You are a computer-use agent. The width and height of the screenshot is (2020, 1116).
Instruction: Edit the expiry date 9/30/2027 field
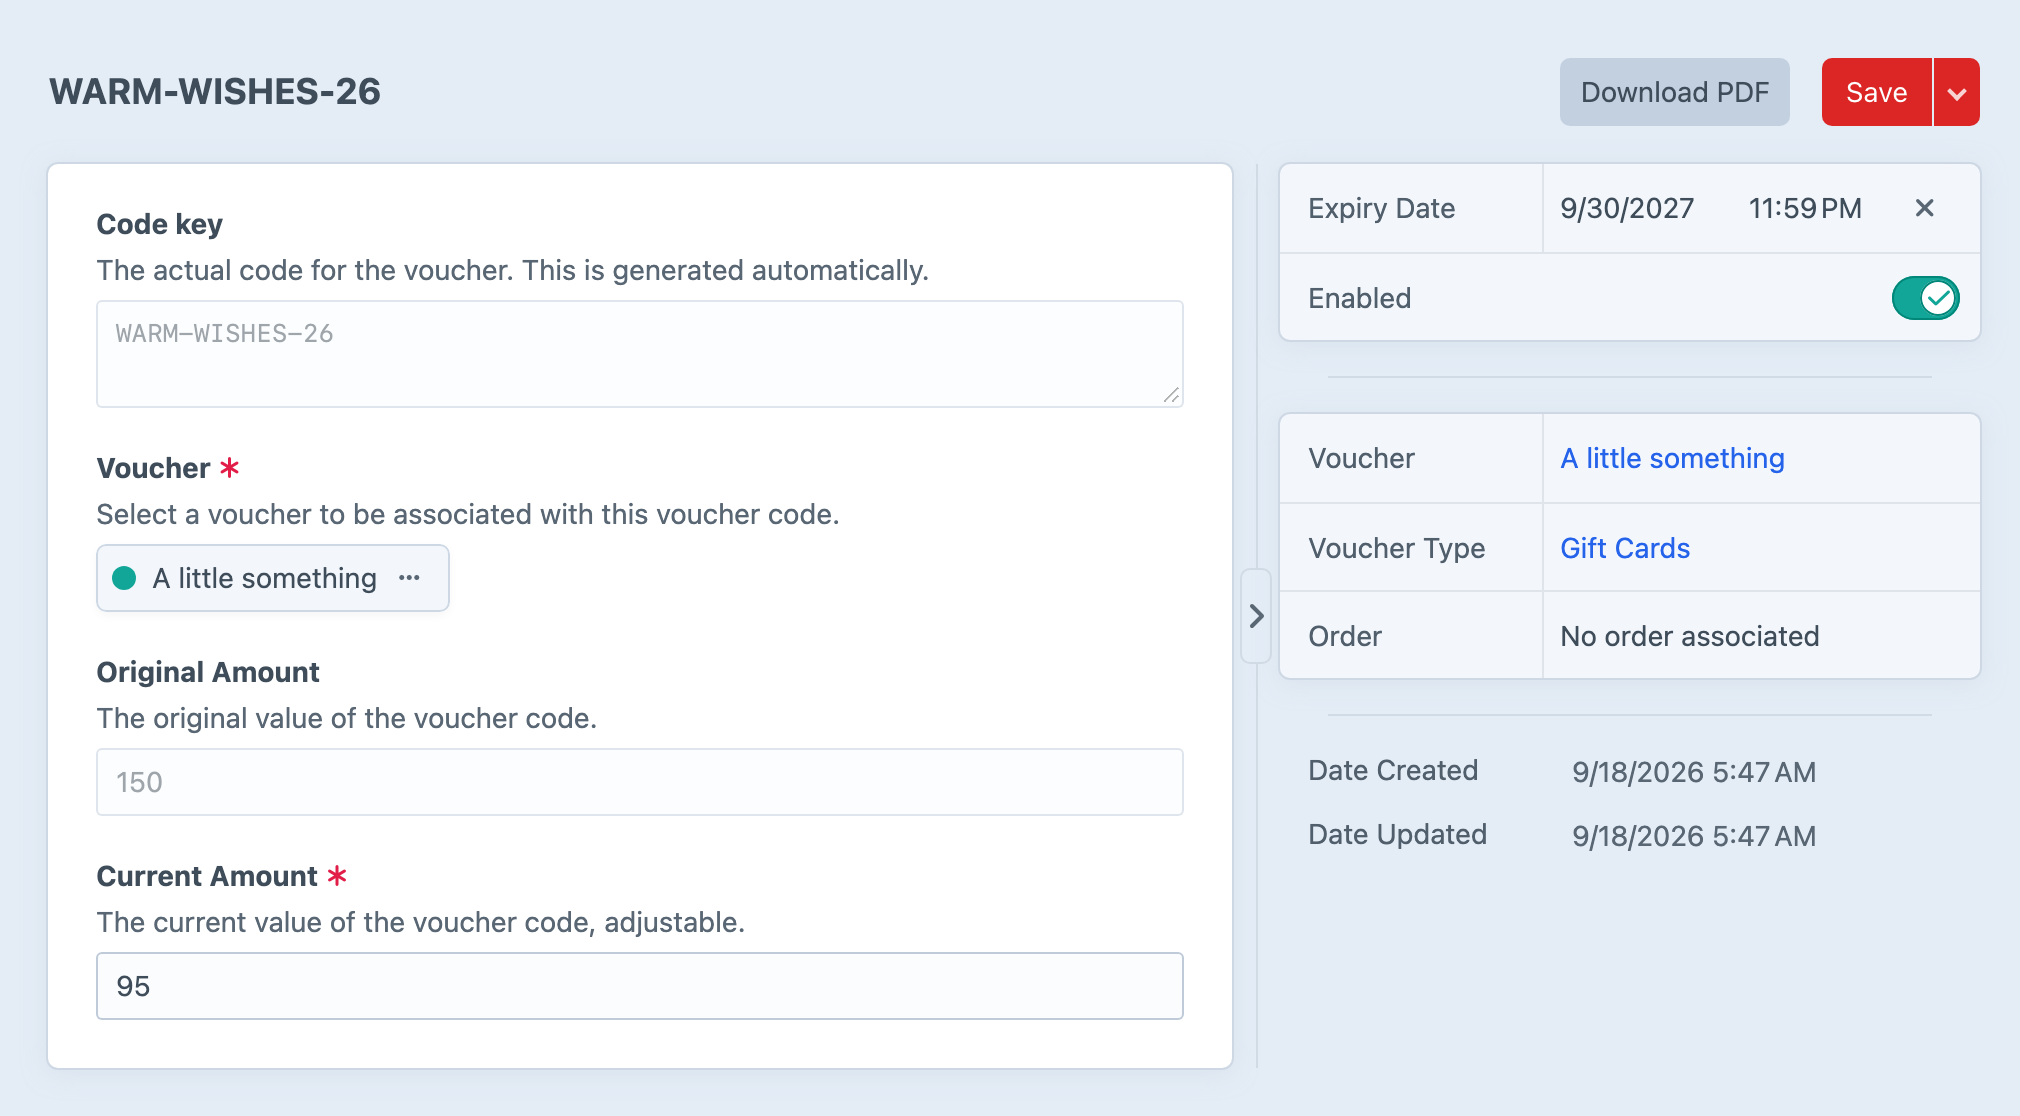[x=1627, y=208]
